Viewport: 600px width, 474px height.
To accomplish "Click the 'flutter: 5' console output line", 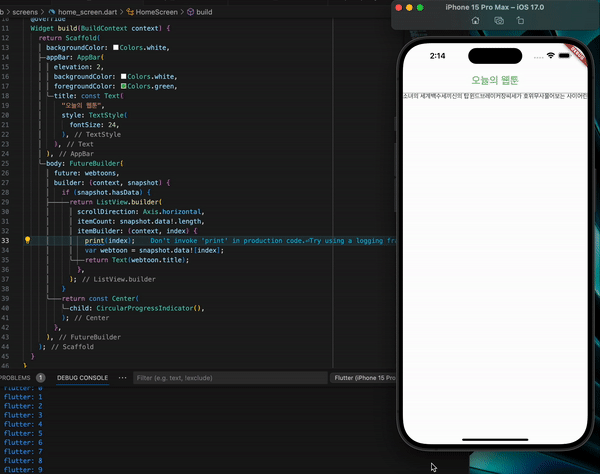I will pos(23,433).
